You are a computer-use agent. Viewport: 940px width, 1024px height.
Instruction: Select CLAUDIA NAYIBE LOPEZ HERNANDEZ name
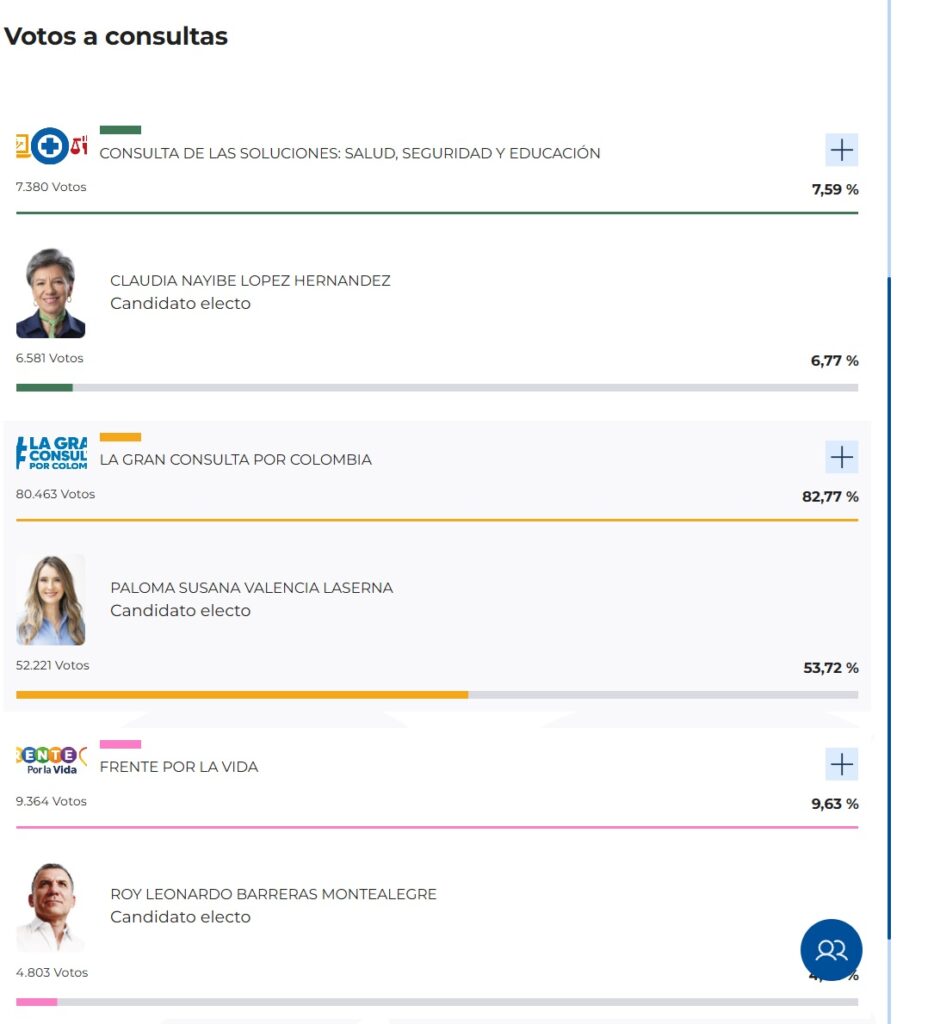(x=250, y=281)
